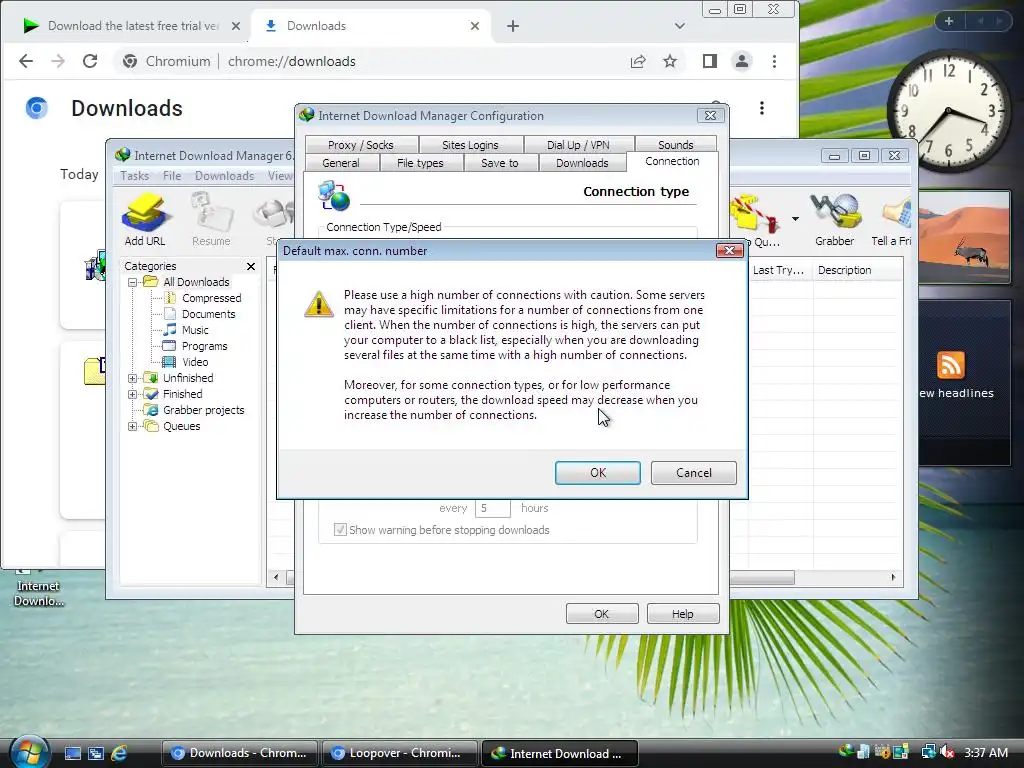Image resolution: width=1024 pixels, height=768 pixels.
Task: Click the Last Try column header
Action: (x=778, y=270)
